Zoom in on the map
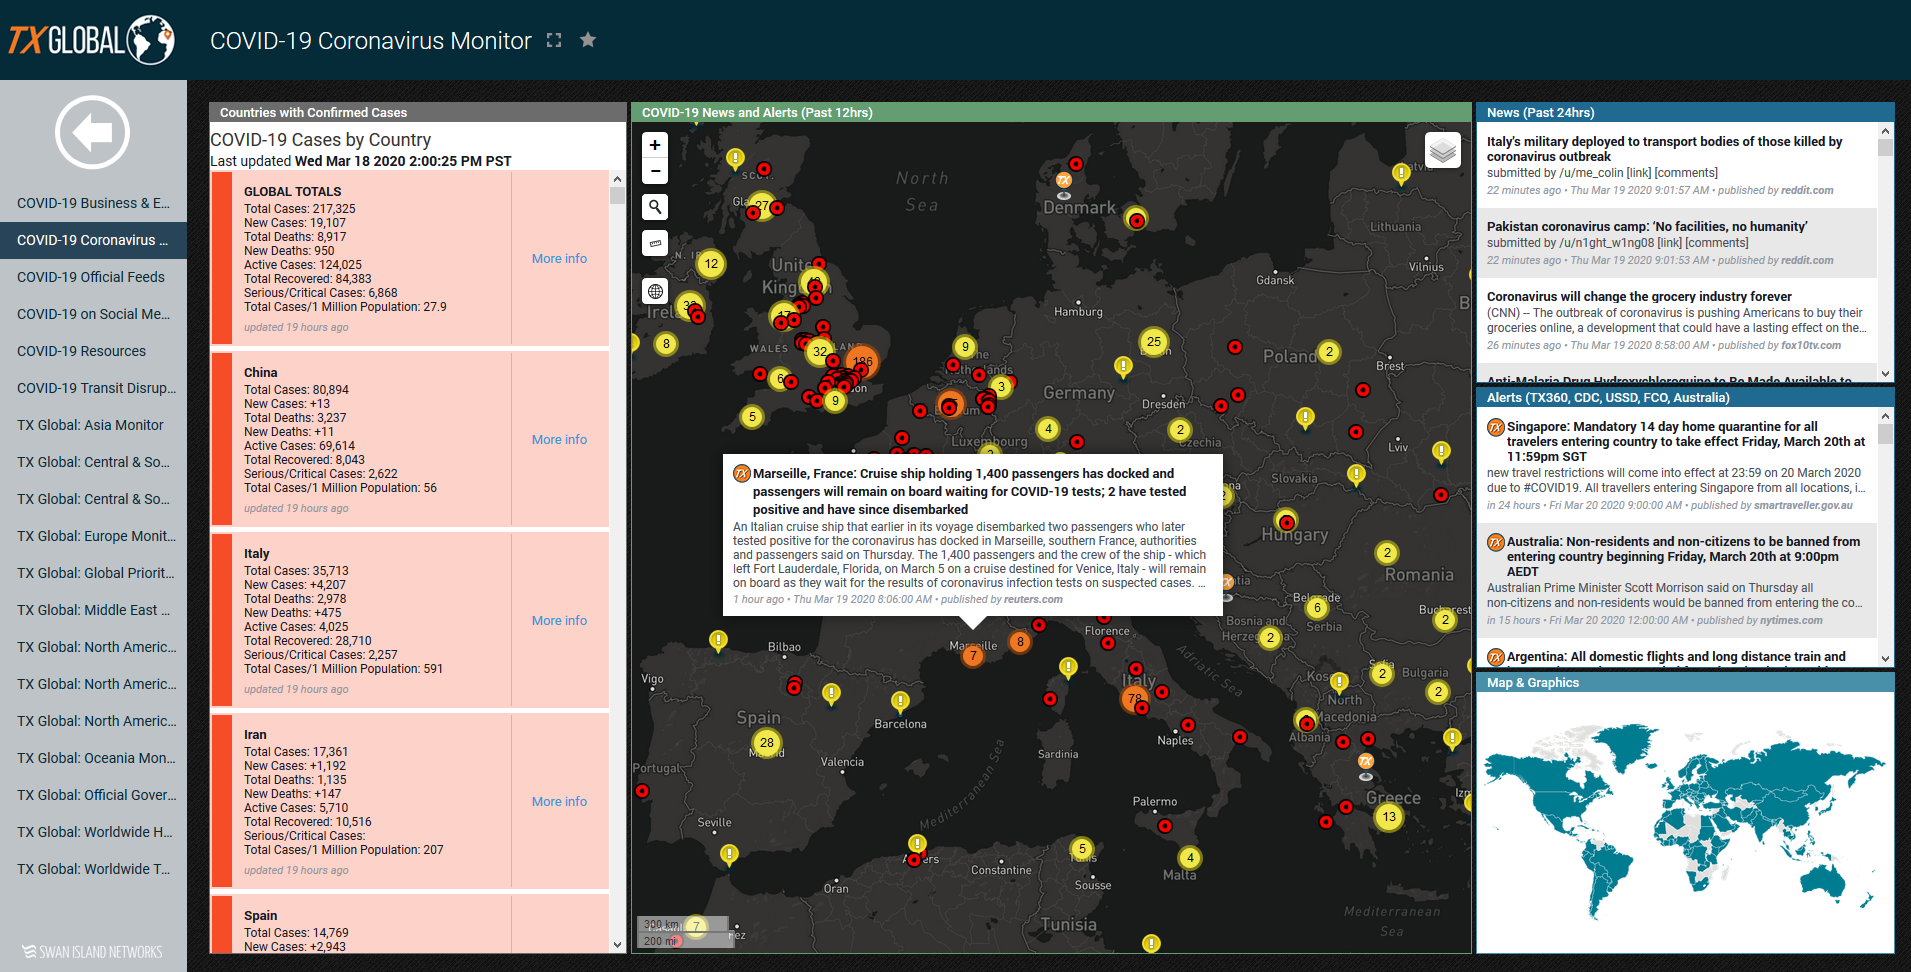Screen dimensions: 1911x972 [655, 145]
